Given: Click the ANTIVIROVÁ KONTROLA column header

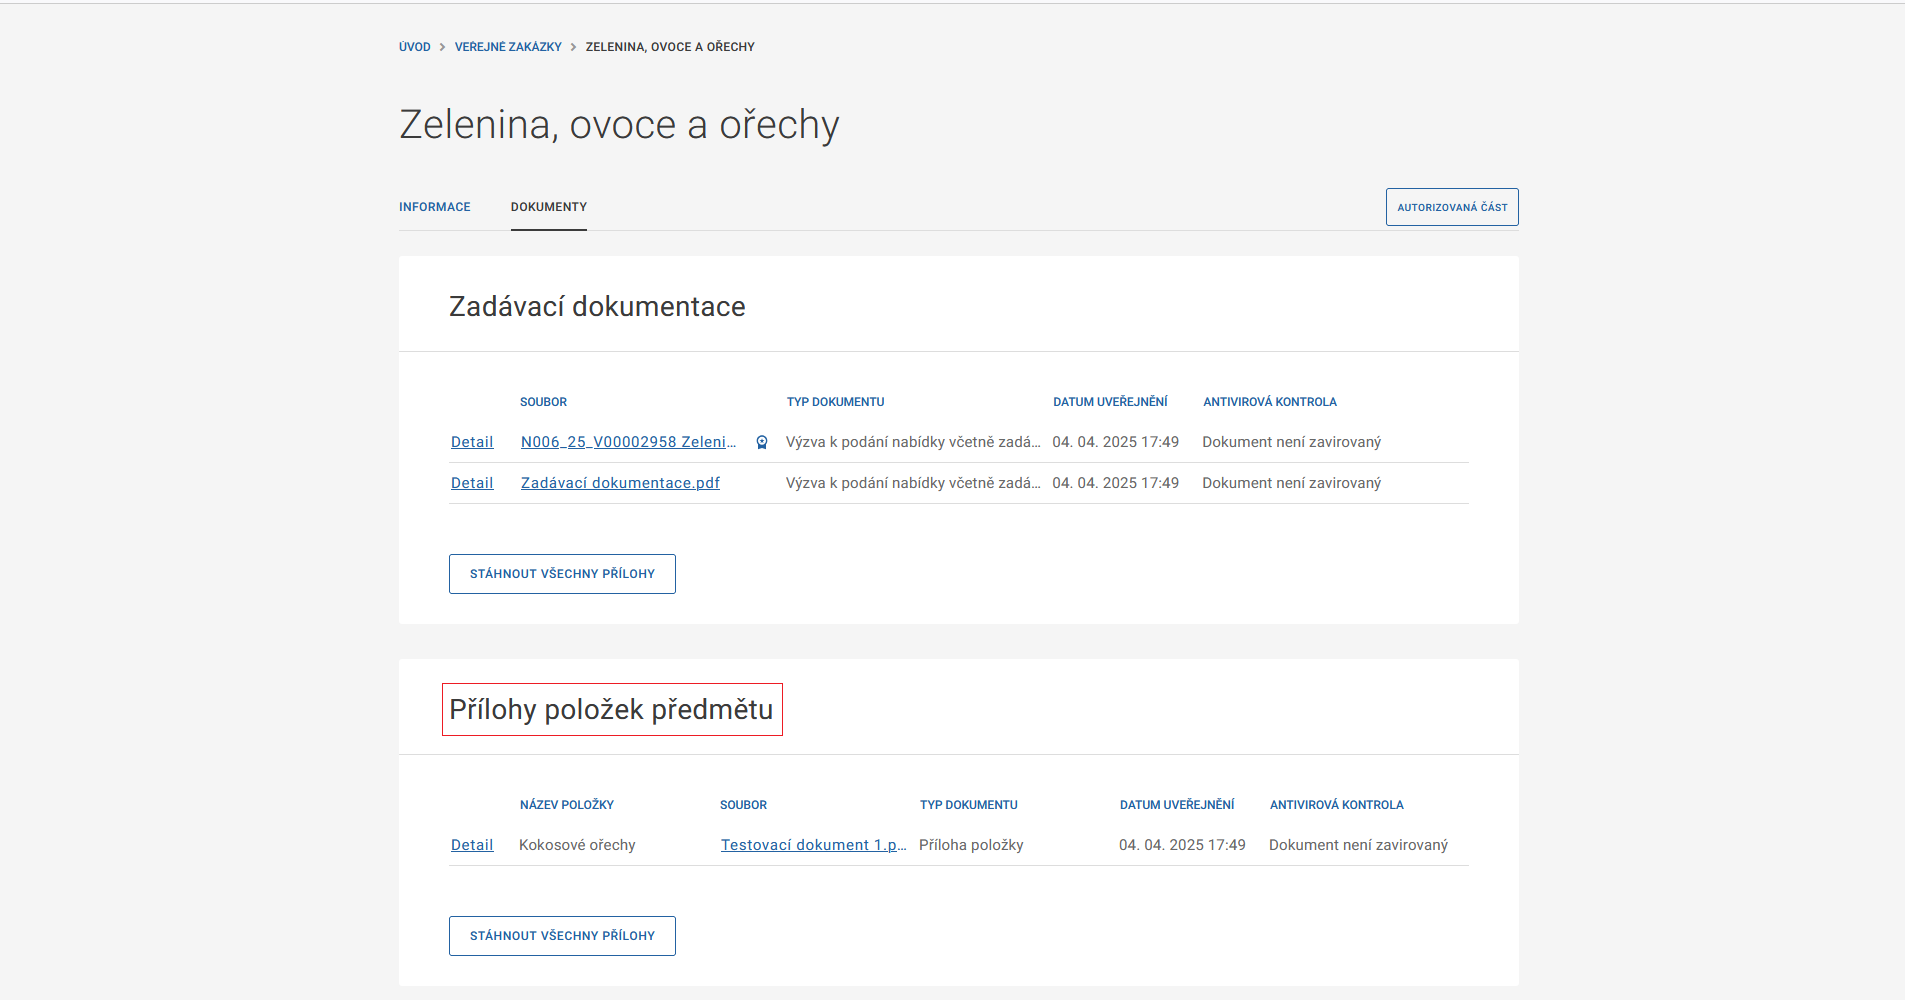Looking at the screenshot, I should [x=1269, y=401].
